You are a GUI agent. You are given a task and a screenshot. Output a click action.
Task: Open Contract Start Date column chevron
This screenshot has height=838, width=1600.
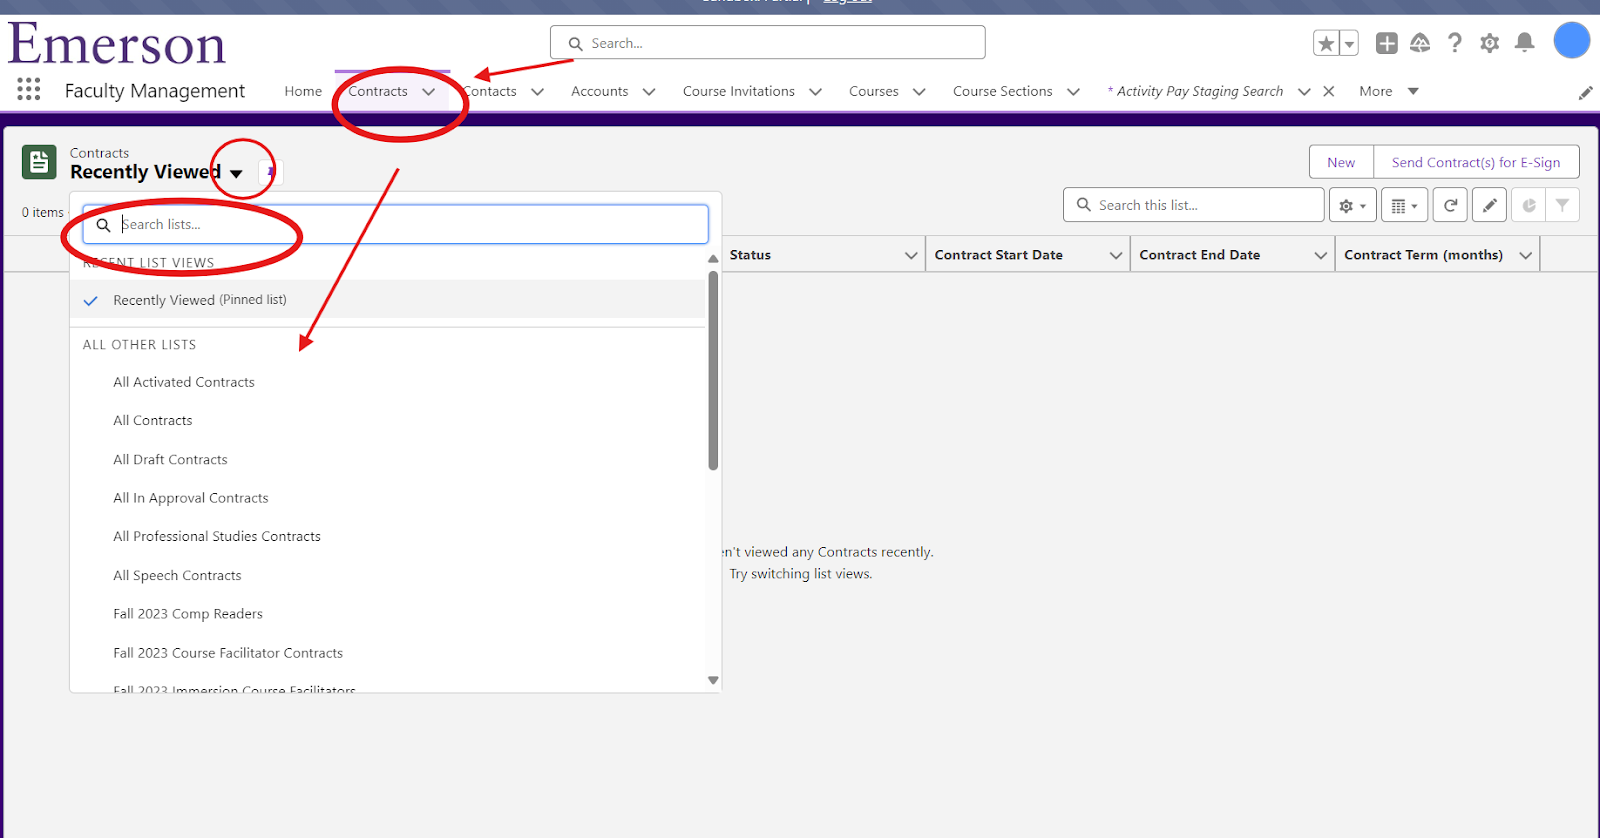(x=1116, y=255)
